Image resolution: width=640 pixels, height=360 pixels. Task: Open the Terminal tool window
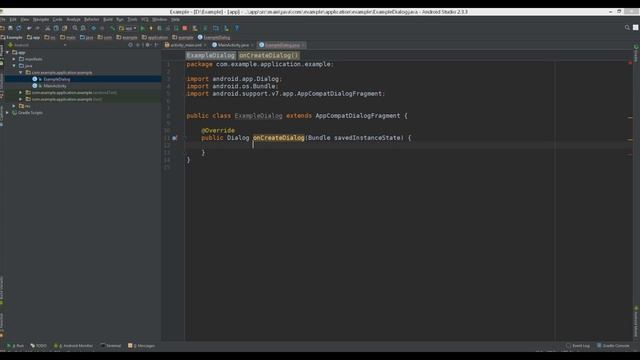coord(111,346)
